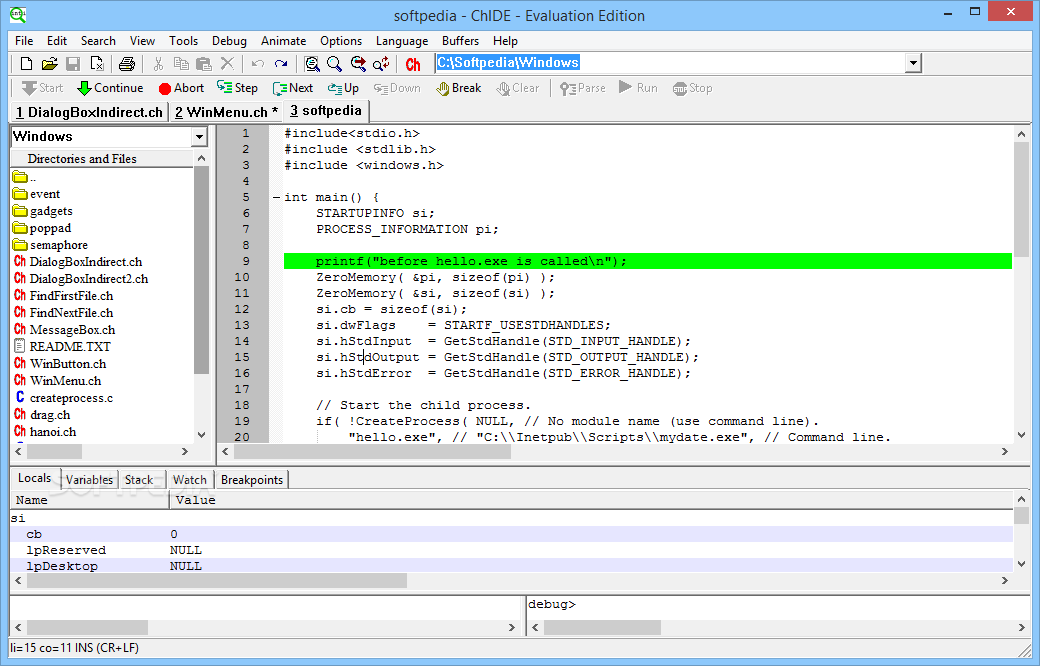Screen dimensions: 1040x666
Task: Click the Save floppy disk icon
Action: coord(73,64)
